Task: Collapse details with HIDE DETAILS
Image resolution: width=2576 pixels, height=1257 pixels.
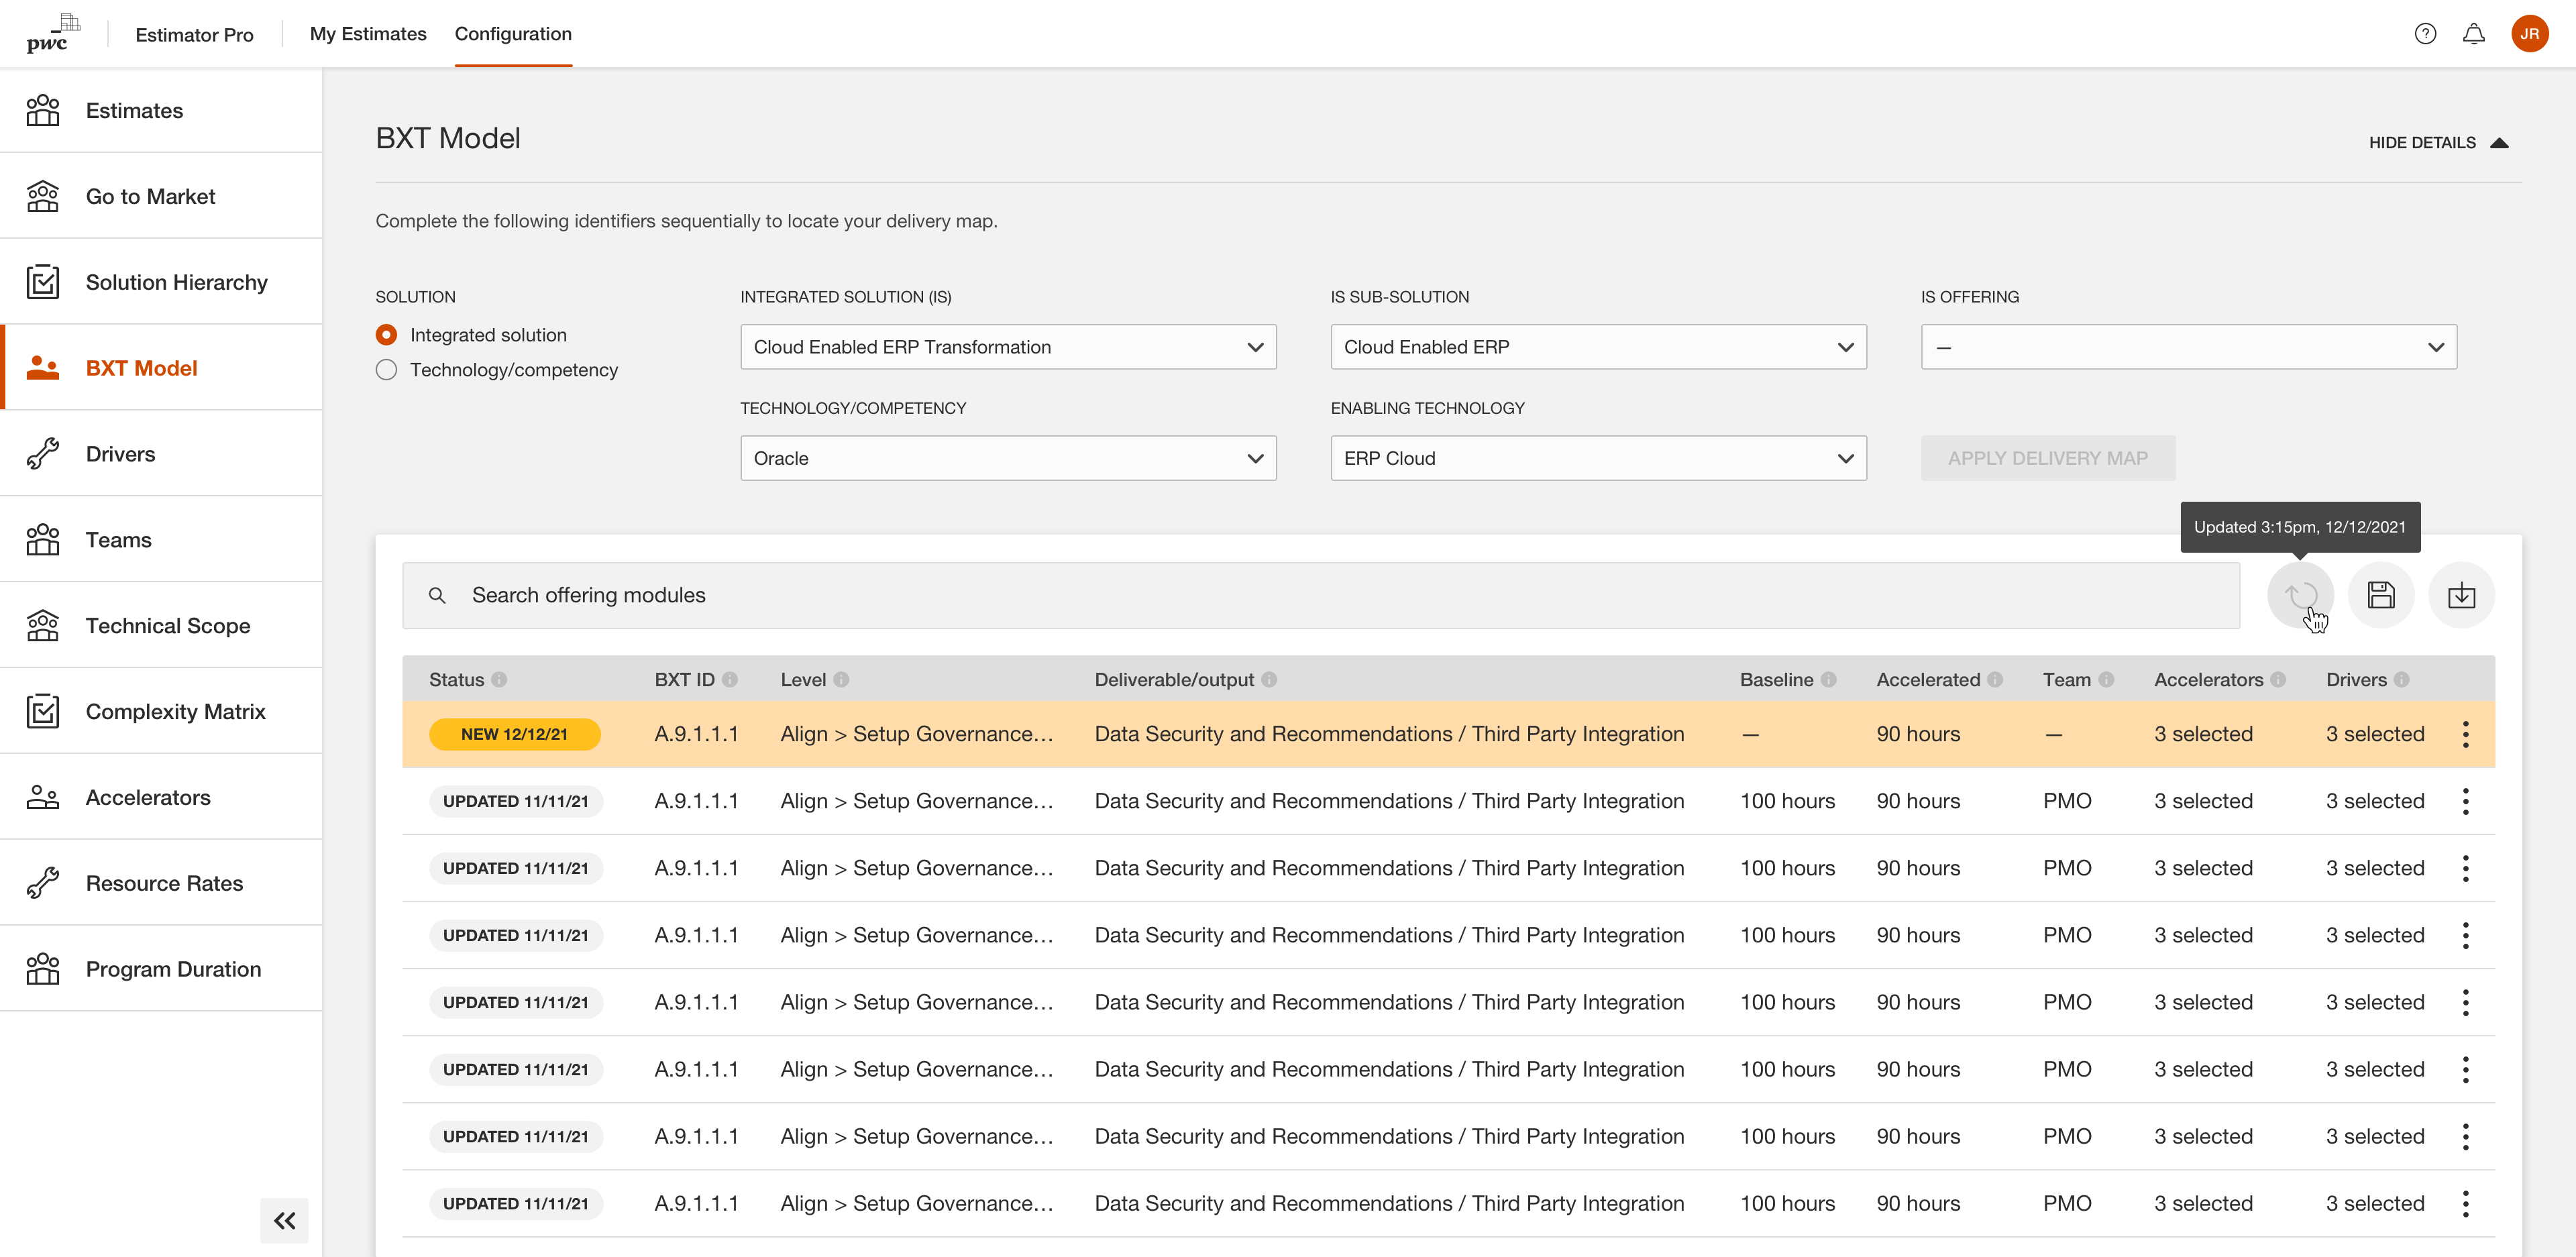Action: [x=2438, y=143]
